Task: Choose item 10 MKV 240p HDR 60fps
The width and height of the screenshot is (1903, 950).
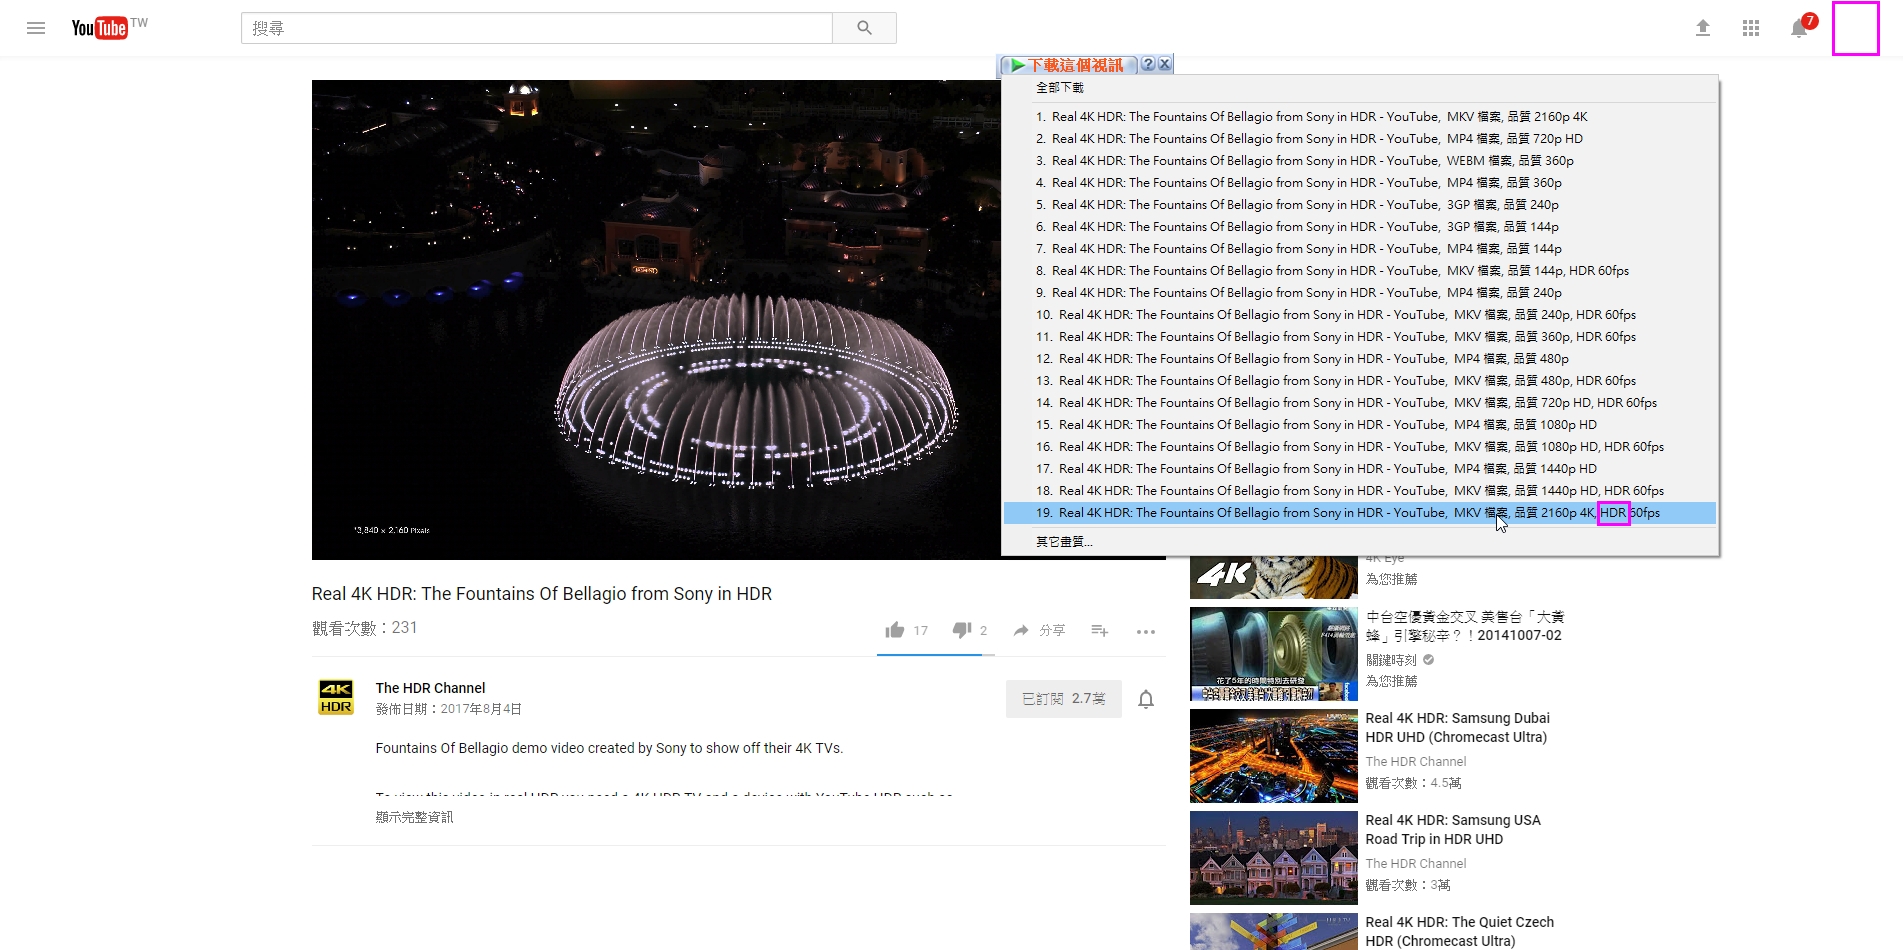Action: point(1360,315)
